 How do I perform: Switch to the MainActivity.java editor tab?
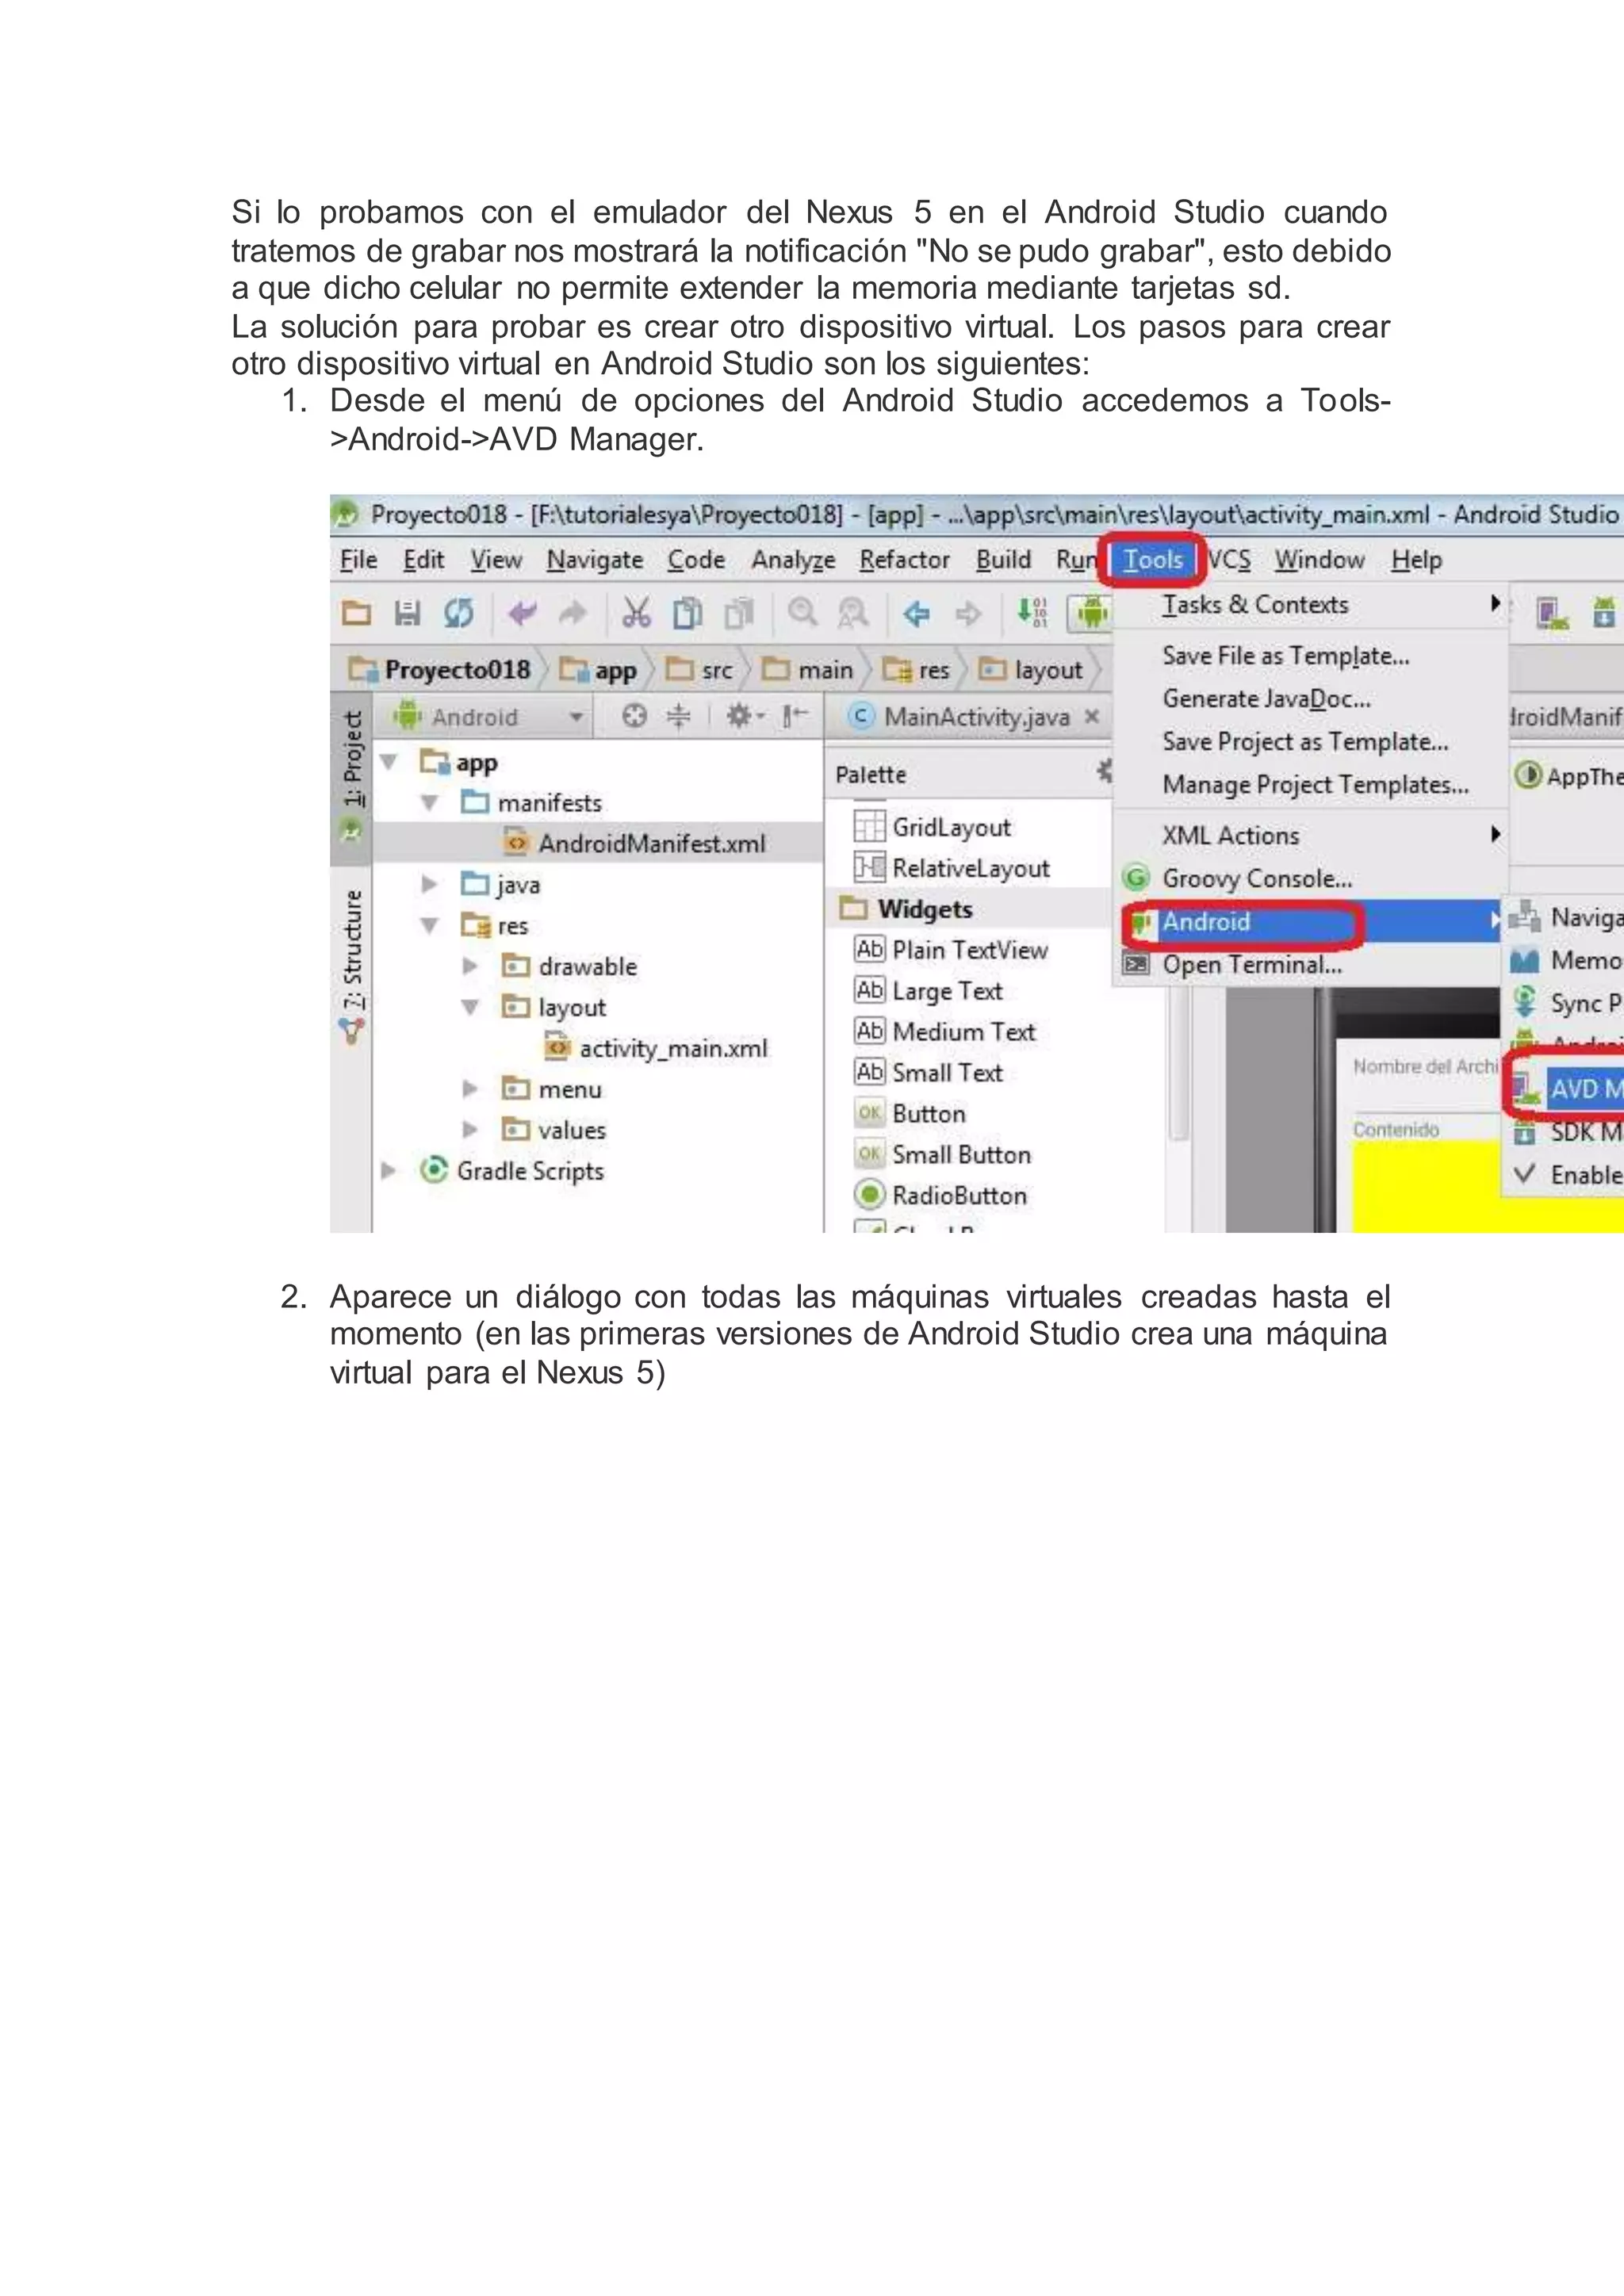pos(965,716)
